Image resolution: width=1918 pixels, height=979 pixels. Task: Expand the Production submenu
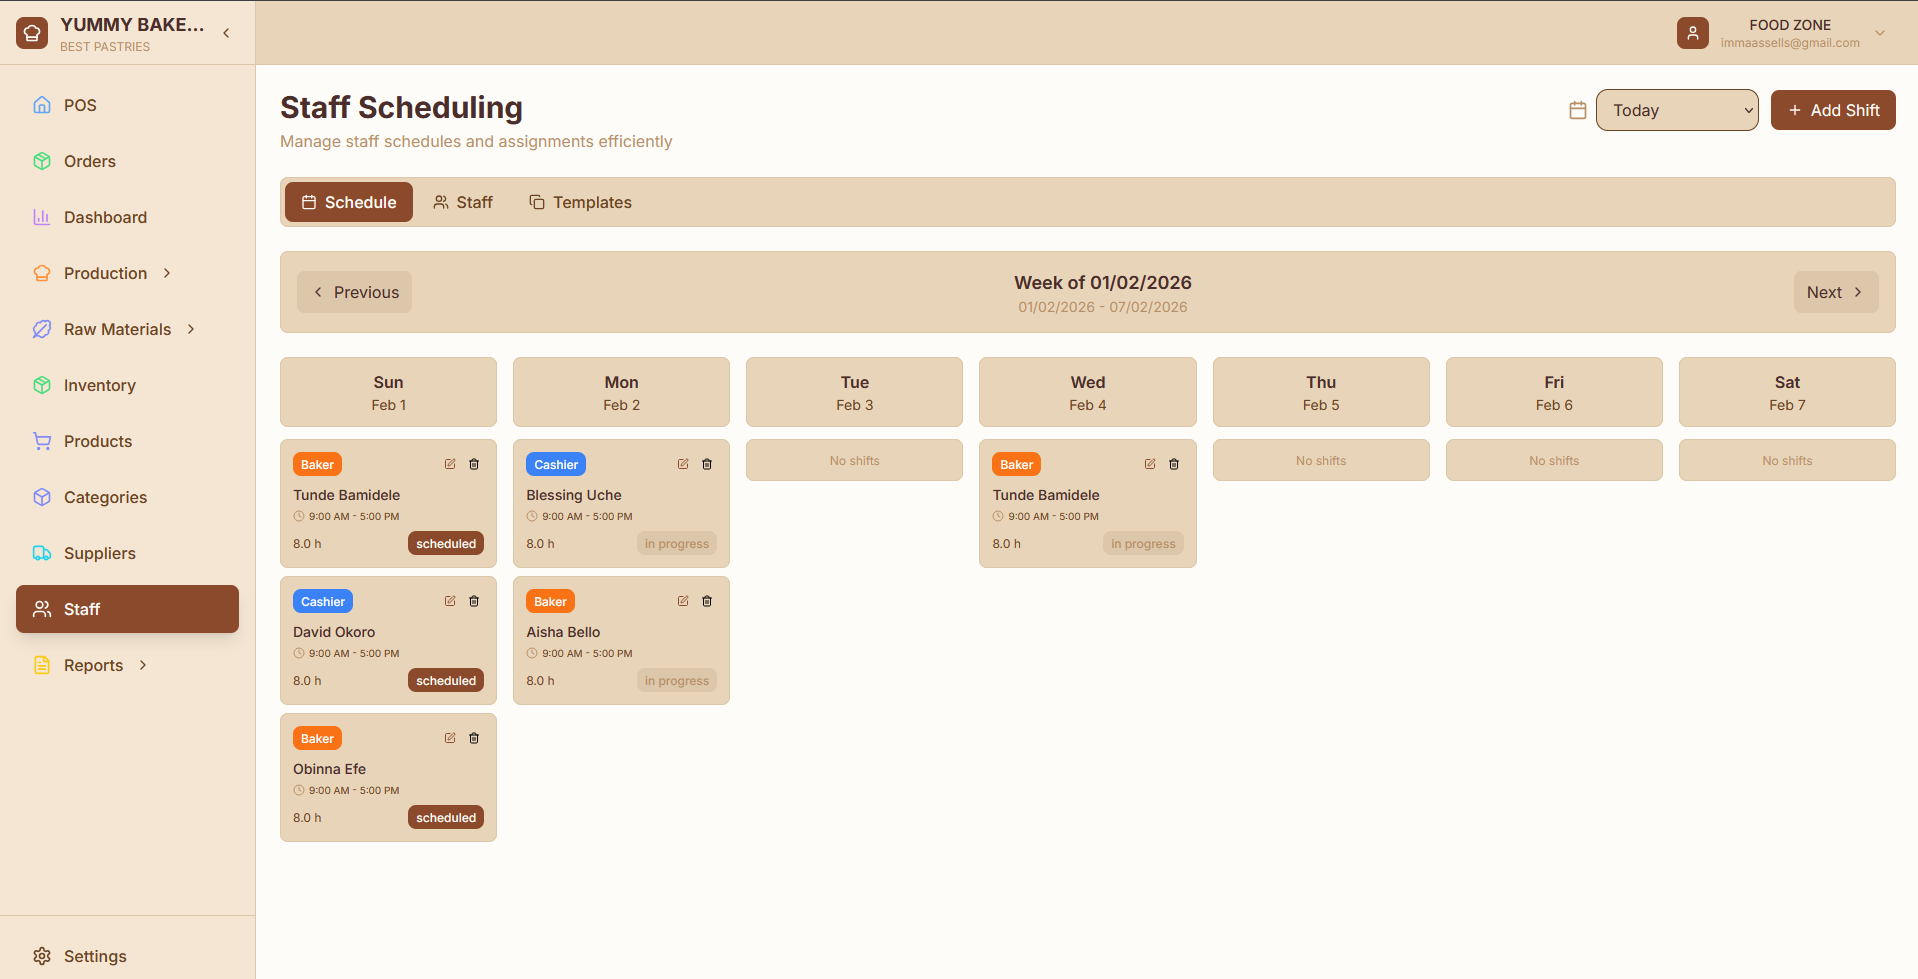click(x=167, y=273)
